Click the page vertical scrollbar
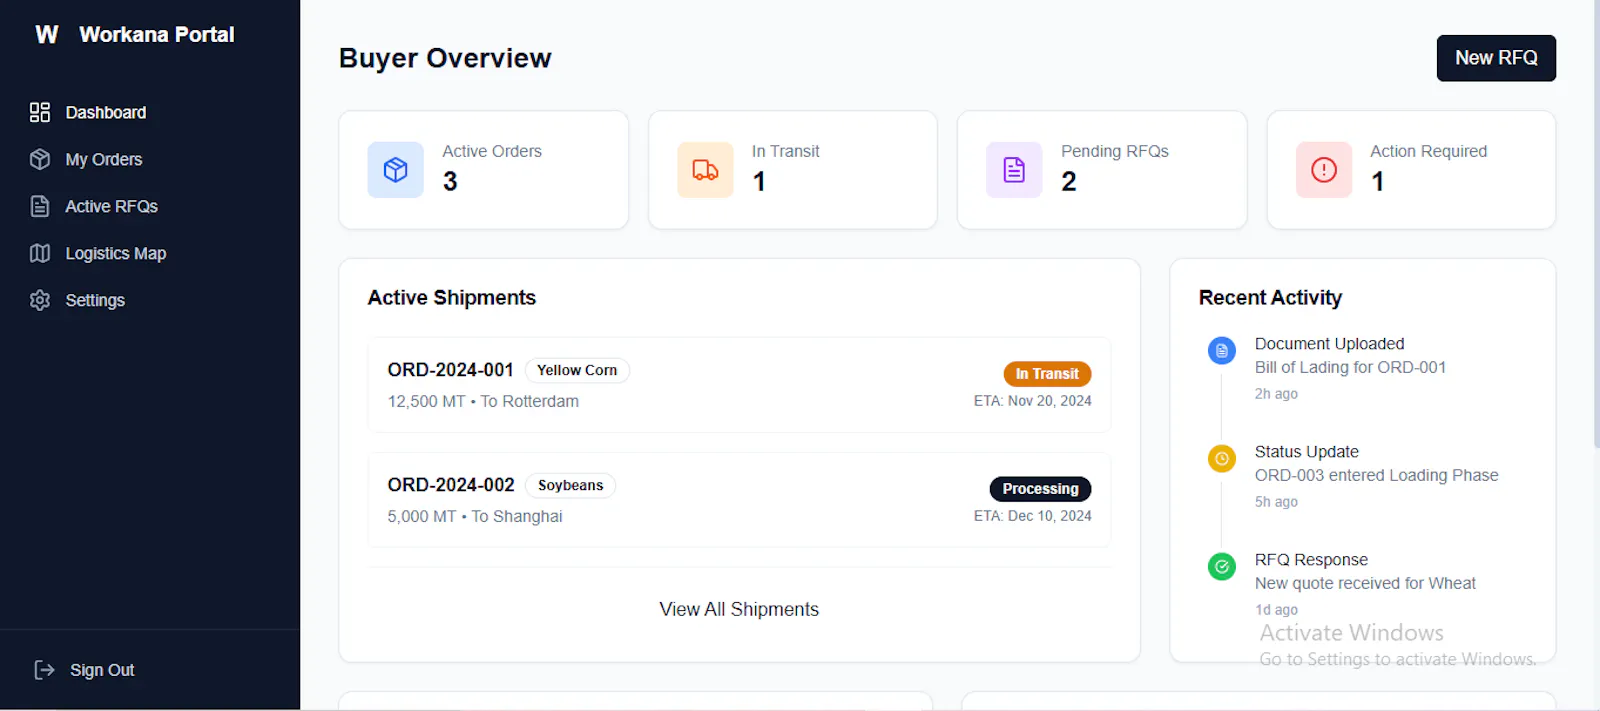The height and width of the screenshot is (711, 1600). (x=1596, y=225)
